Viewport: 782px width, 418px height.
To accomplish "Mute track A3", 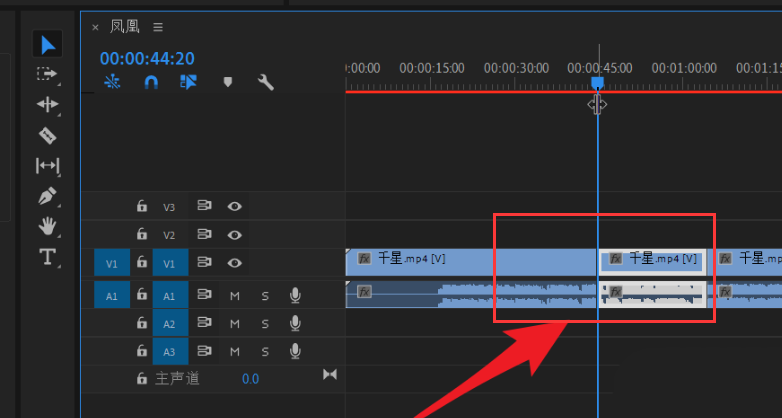I will (234, 352).
